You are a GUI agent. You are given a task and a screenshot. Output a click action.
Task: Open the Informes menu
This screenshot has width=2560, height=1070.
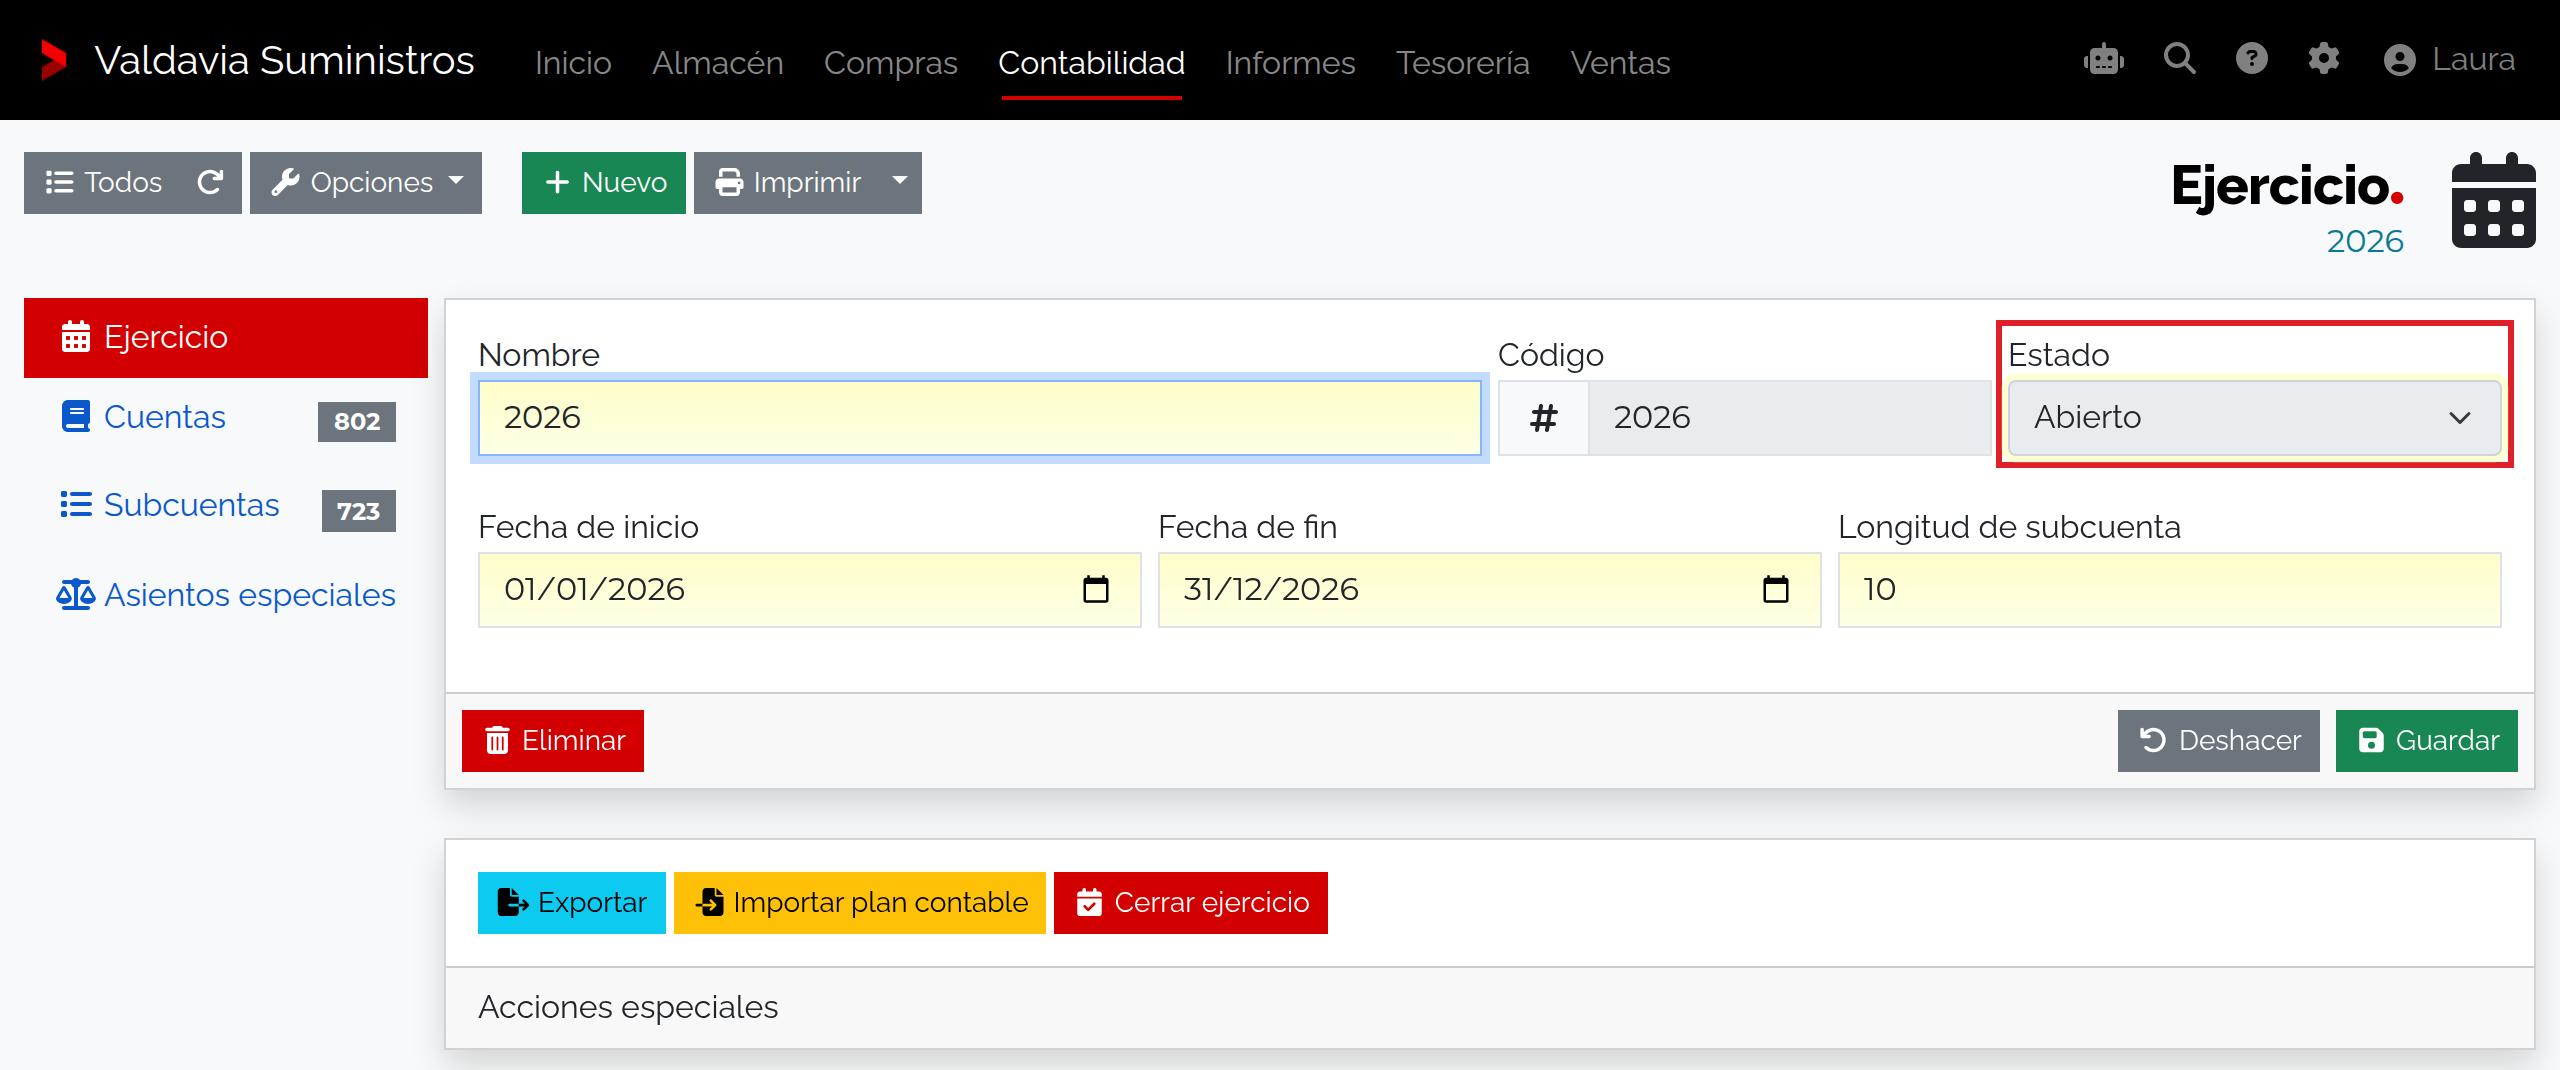pyautogui.click(x=1291, y=62)
